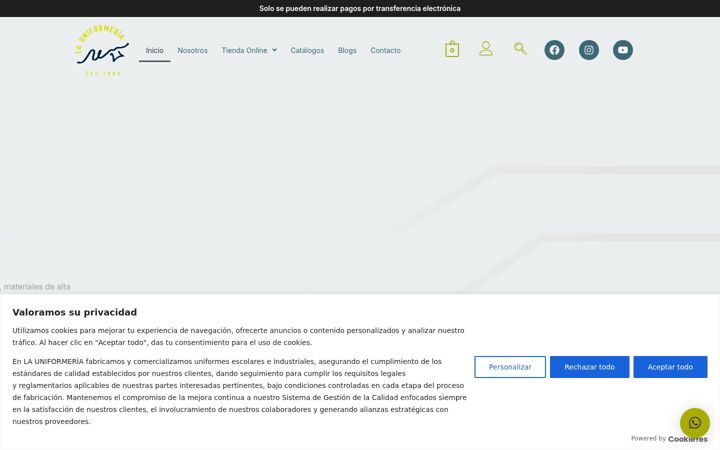
Task: Follow the Powered by Cookieyes link
Action: click(669, 439)
